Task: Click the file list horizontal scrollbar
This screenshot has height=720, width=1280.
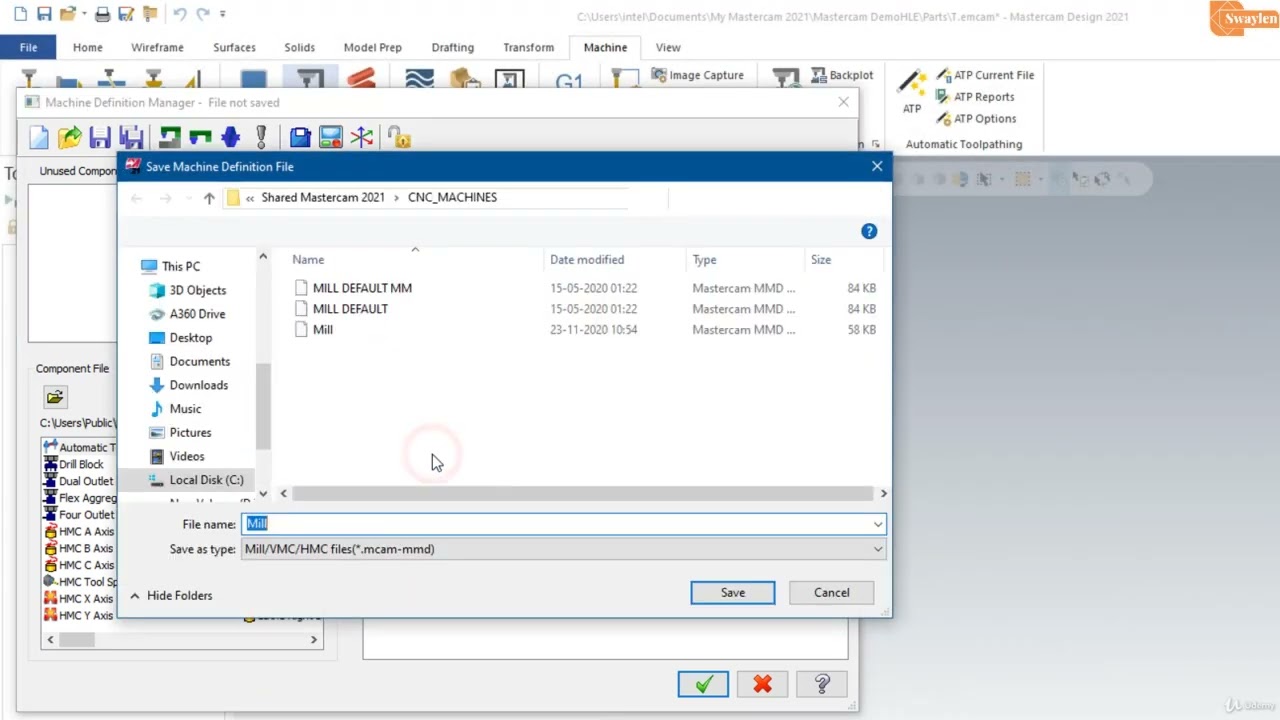Action: (x=582, y=494)
